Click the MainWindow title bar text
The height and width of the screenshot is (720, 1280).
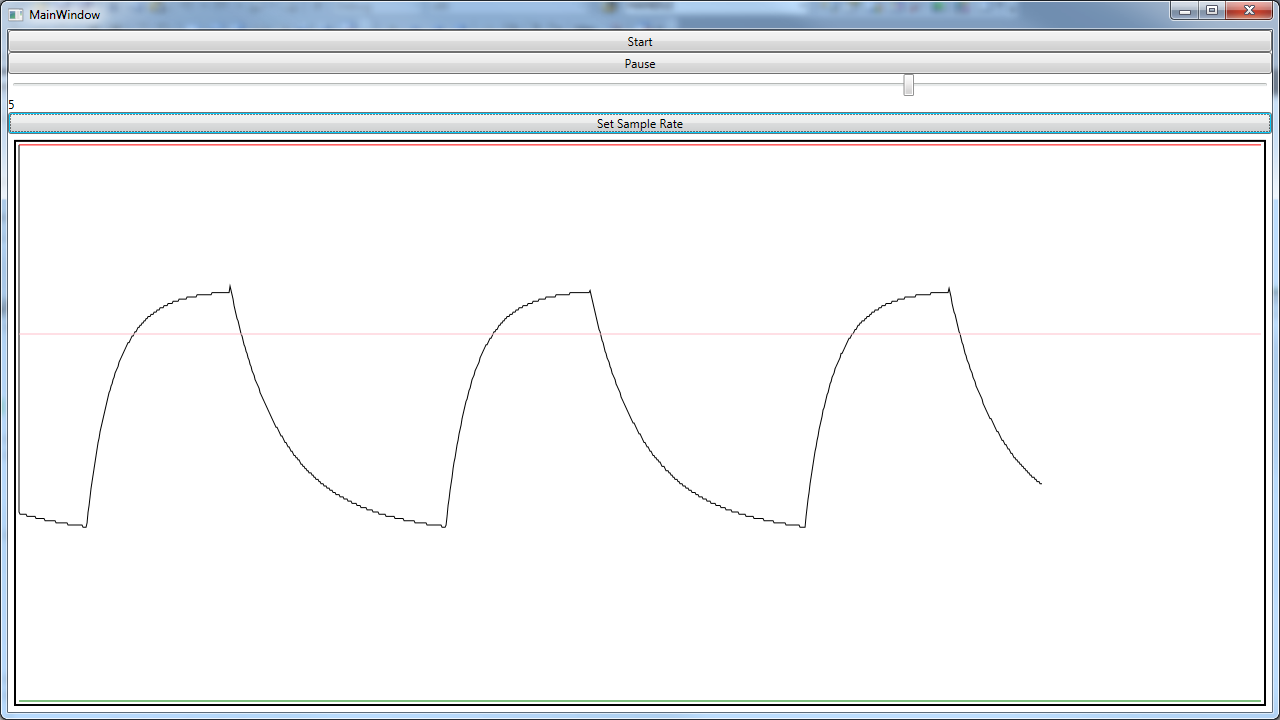tap(64, 15)
